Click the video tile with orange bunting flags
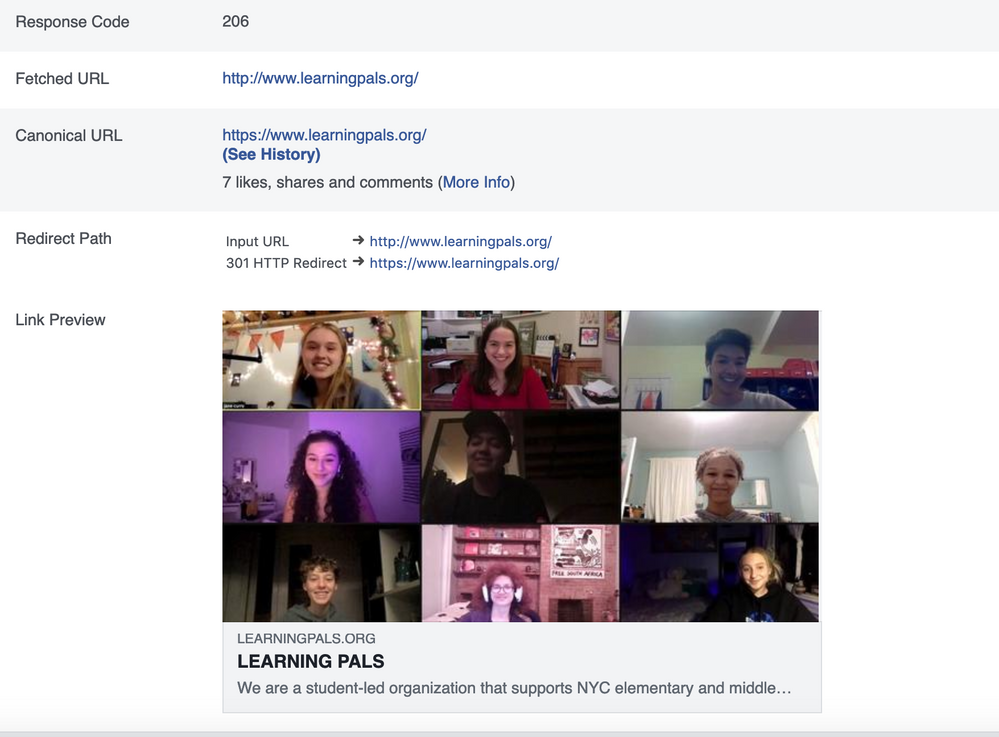The image size is (999, 737). (321, 360)
